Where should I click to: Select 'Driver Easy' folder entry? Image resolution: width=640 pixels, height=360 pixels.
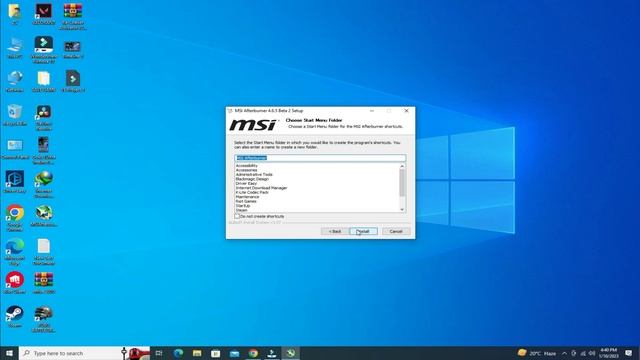tap(246, 184)
